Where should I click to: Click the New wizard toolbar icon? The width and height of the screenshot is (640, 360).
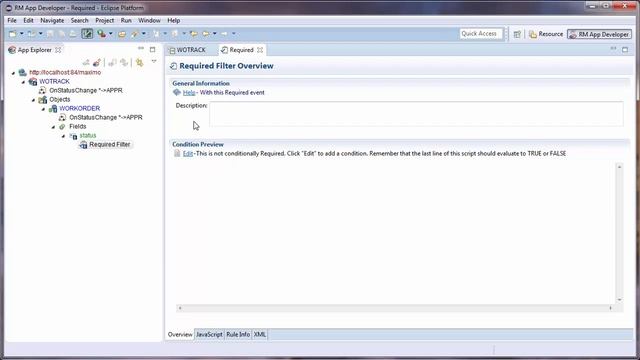(x=13, y=34)
